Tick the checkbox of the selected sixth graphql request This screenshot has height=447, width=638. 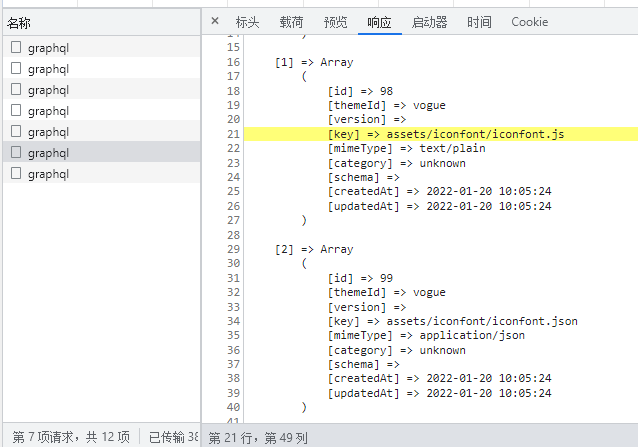tap(16, 152)
